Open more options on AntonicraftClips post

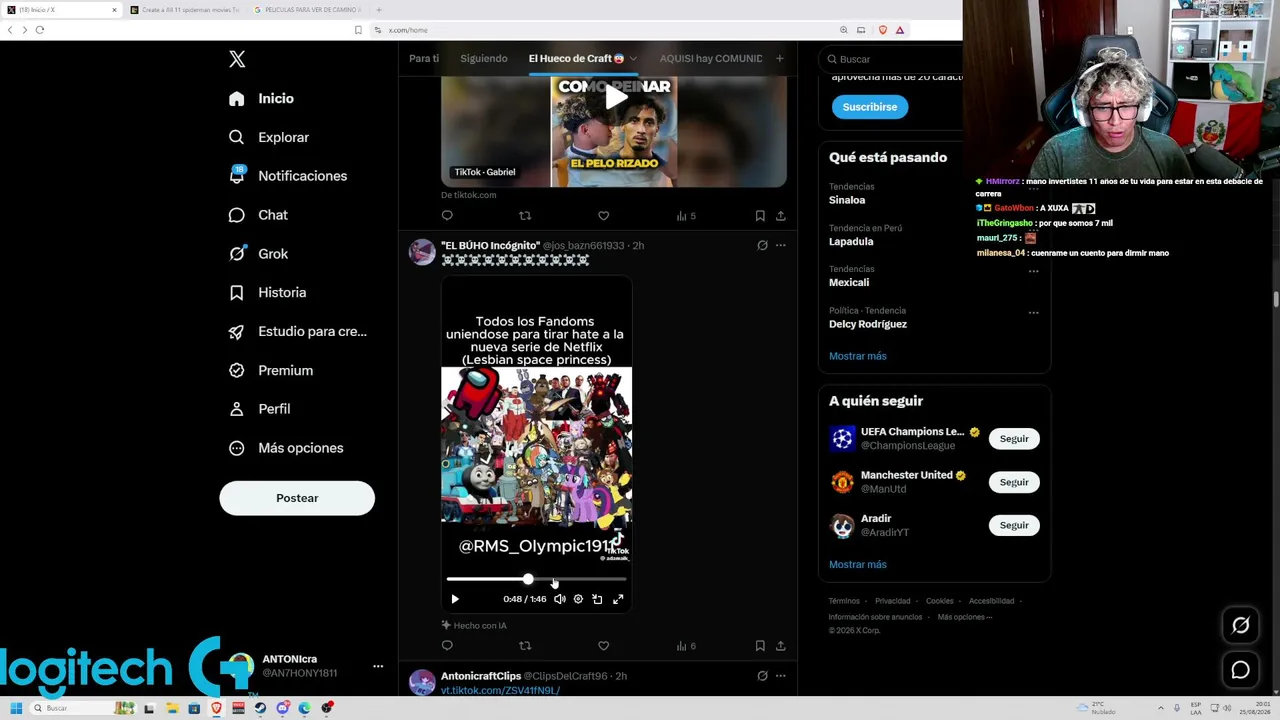pos(781,676)
